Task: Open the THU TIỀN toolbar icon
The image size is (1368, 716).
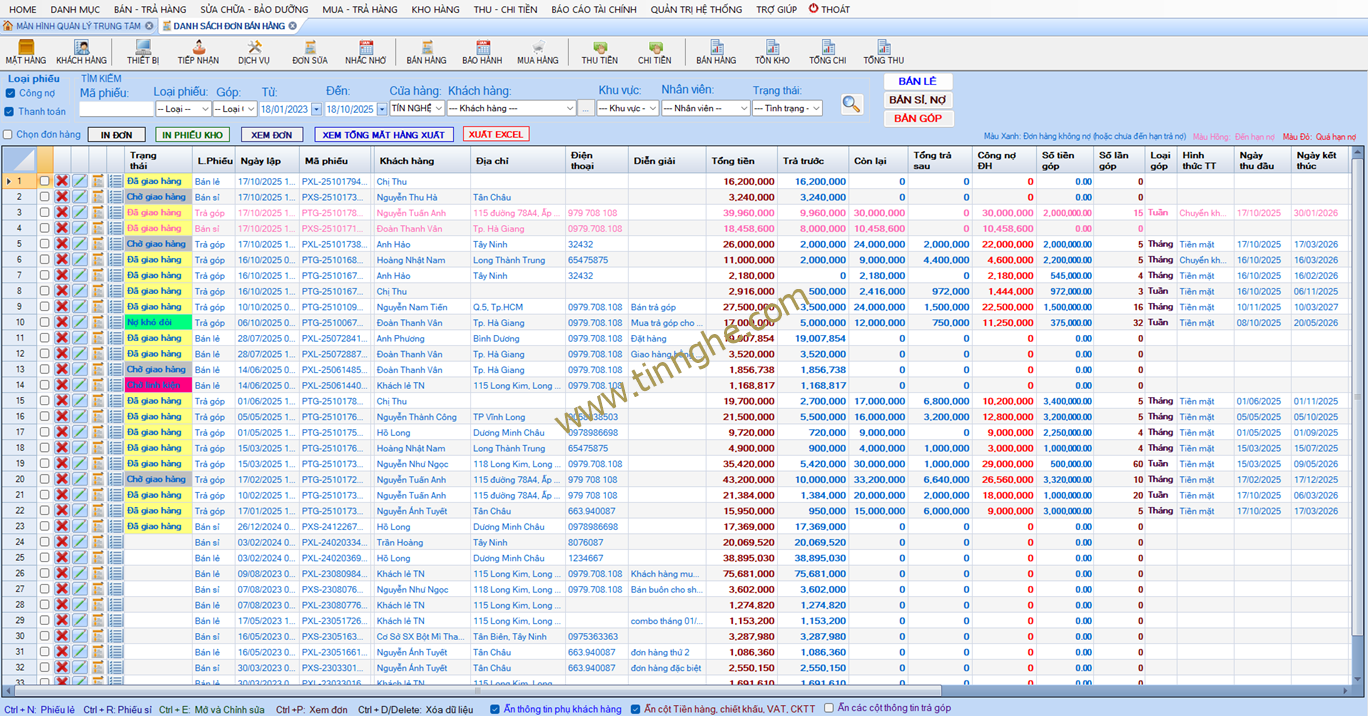Action: pyautogui.click(x=599, y=52)
